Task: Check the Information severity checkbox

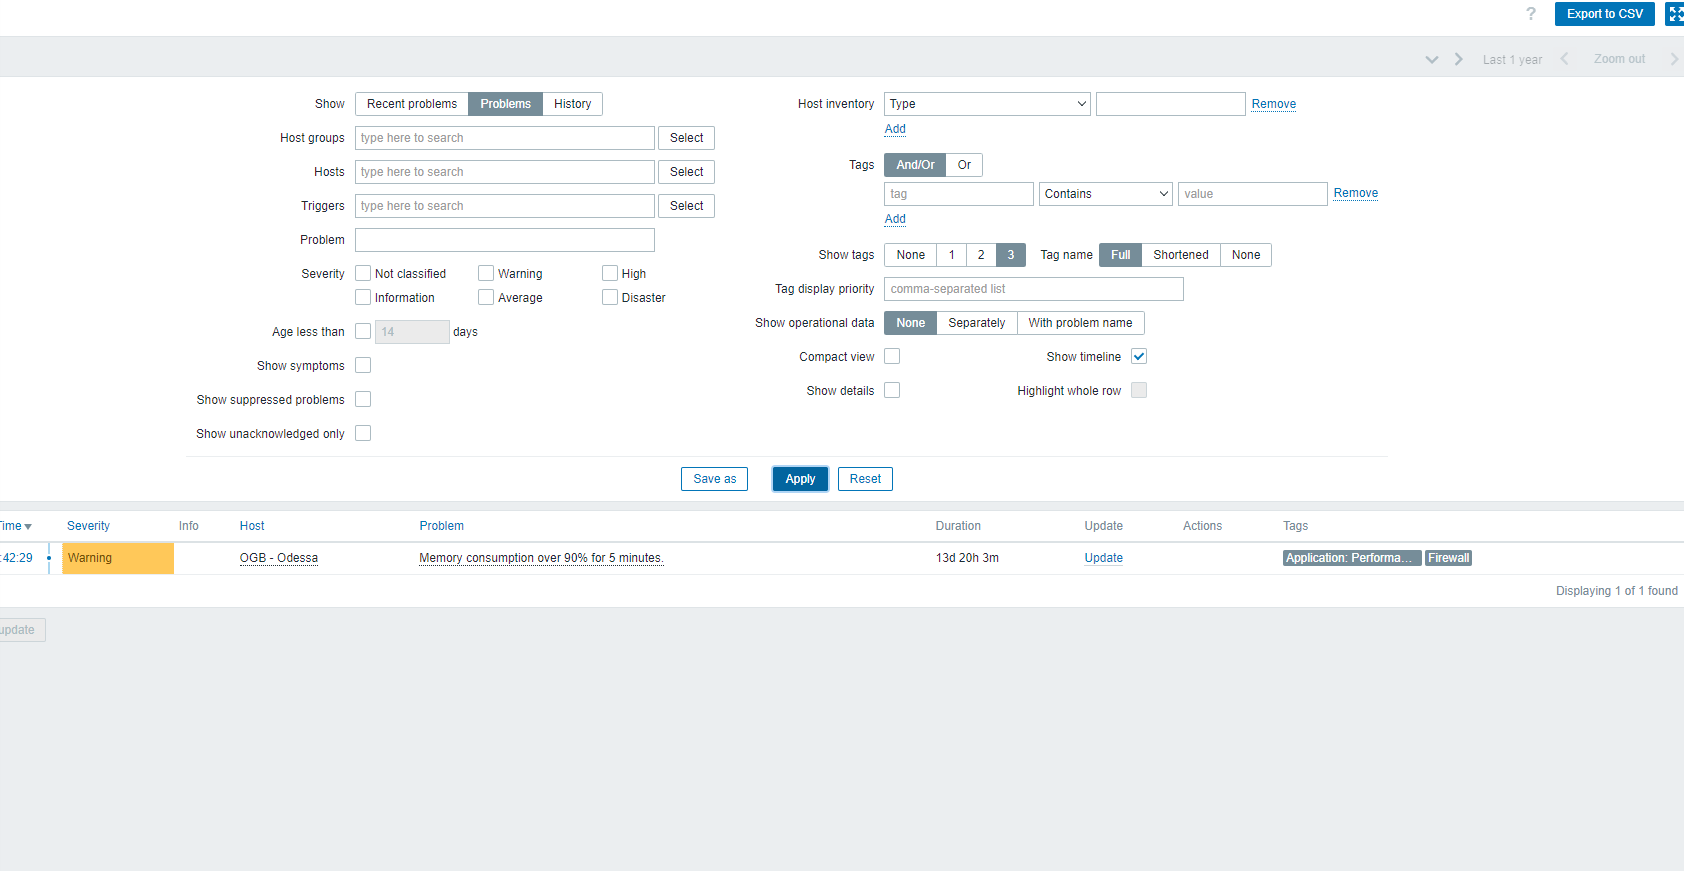Action: [363, 297]
